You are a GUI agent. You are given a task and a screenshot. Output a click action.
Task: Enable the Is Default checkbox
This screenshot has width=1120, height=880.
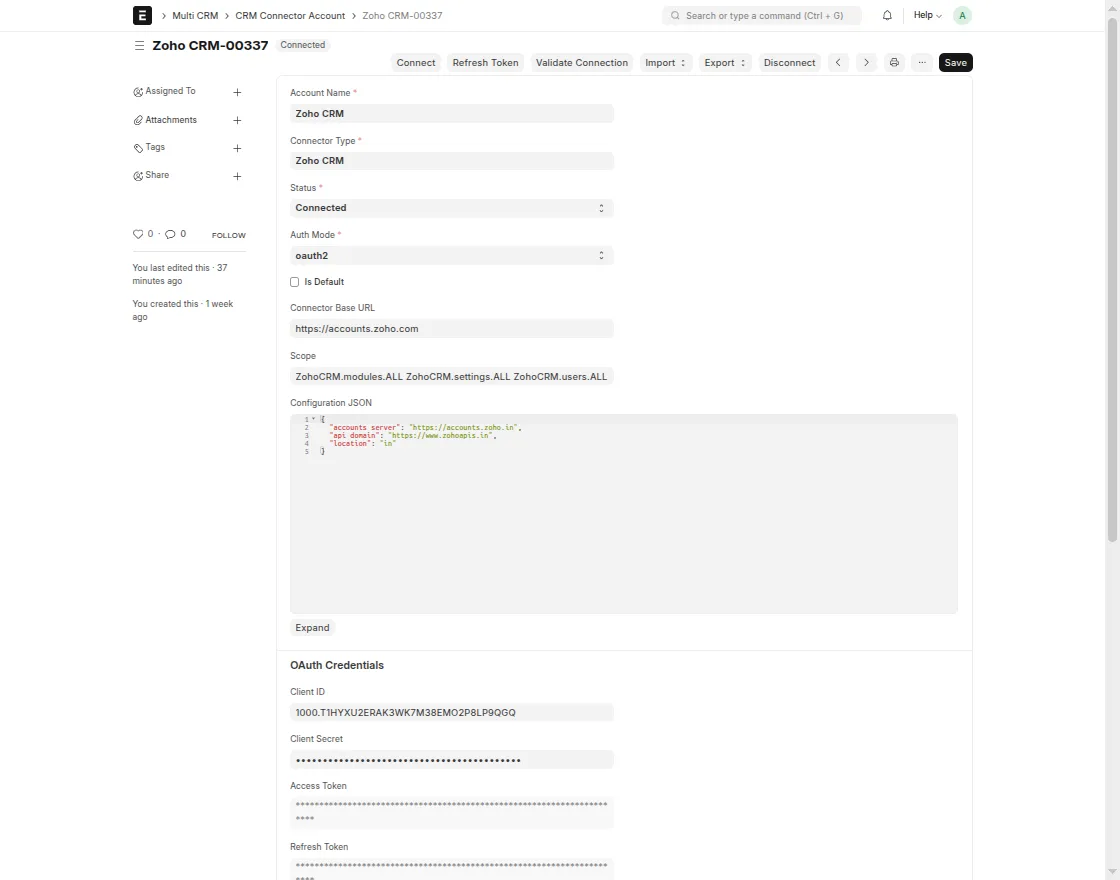pos(294,281)
